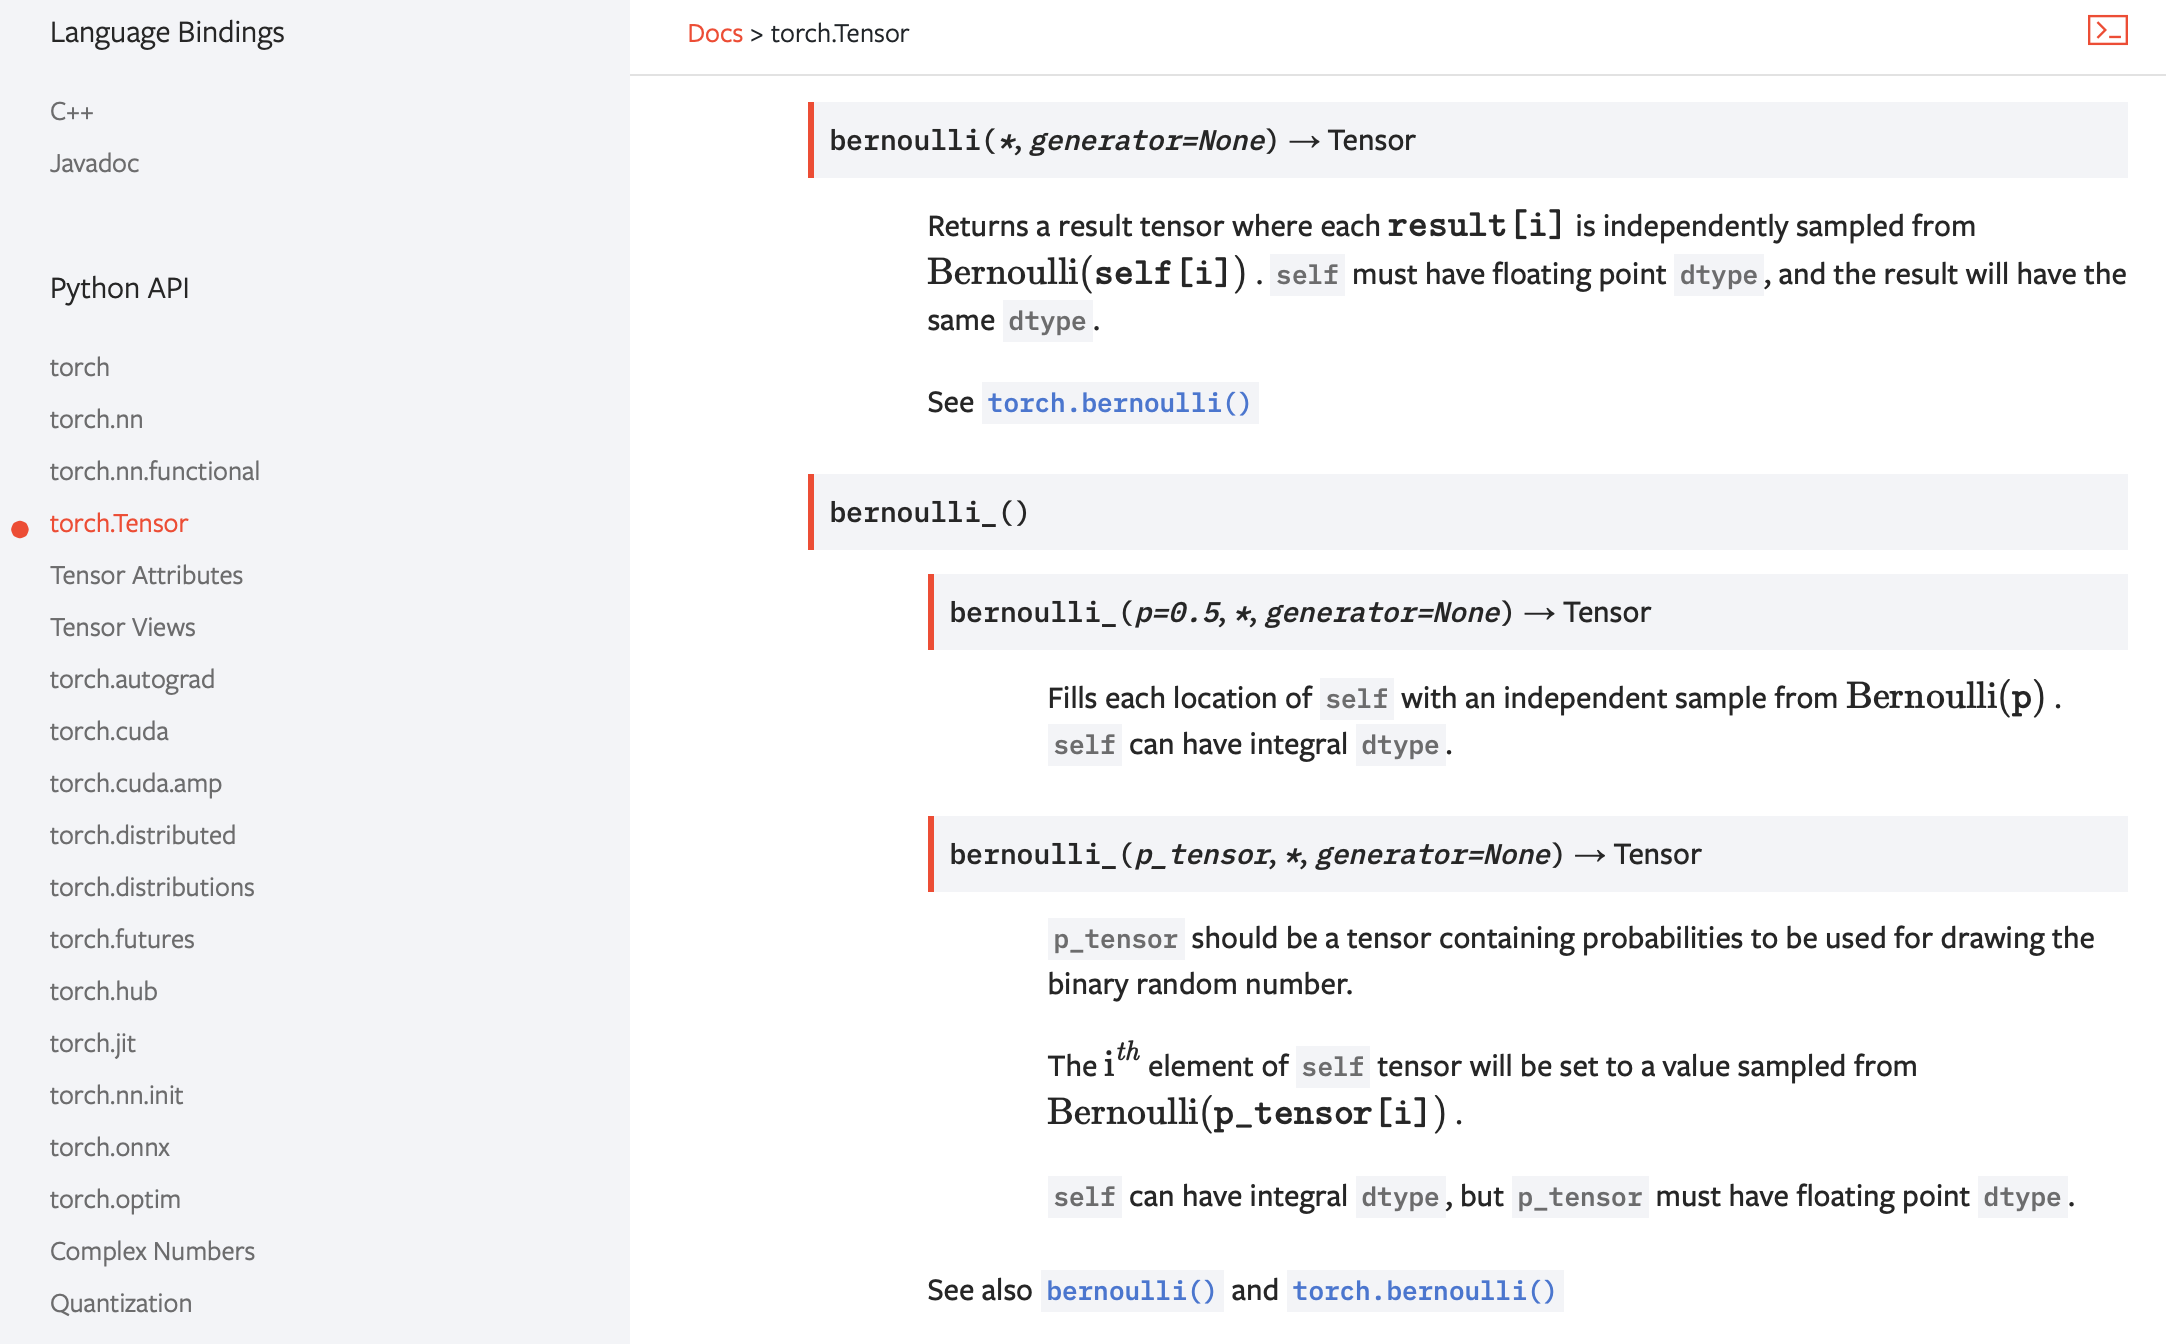Image resolution: width=2166 pixels, height=1344 pixels.
Task: Open torch.bernoulli() in the See also line
Action: (x=1424, y=1291)
